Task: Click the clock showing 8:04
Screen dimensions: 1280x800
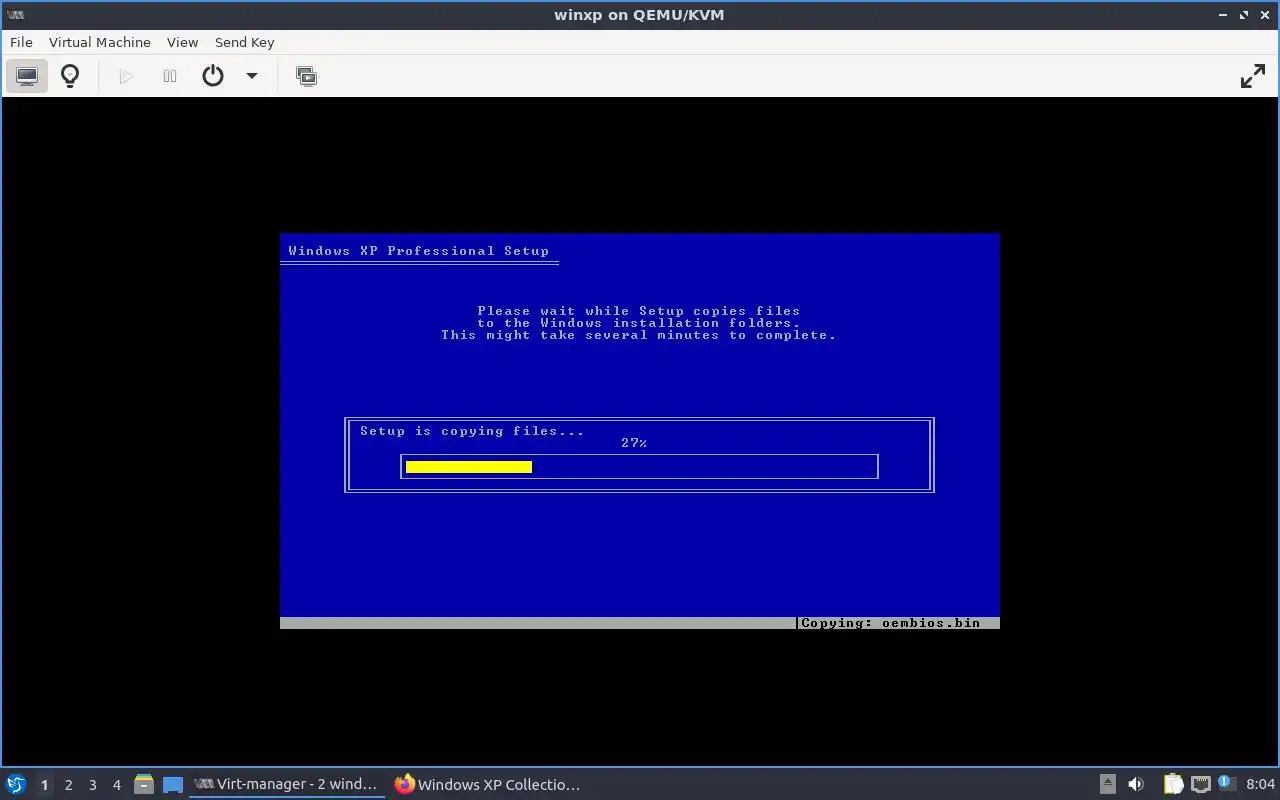Action: click(1261, 785)
